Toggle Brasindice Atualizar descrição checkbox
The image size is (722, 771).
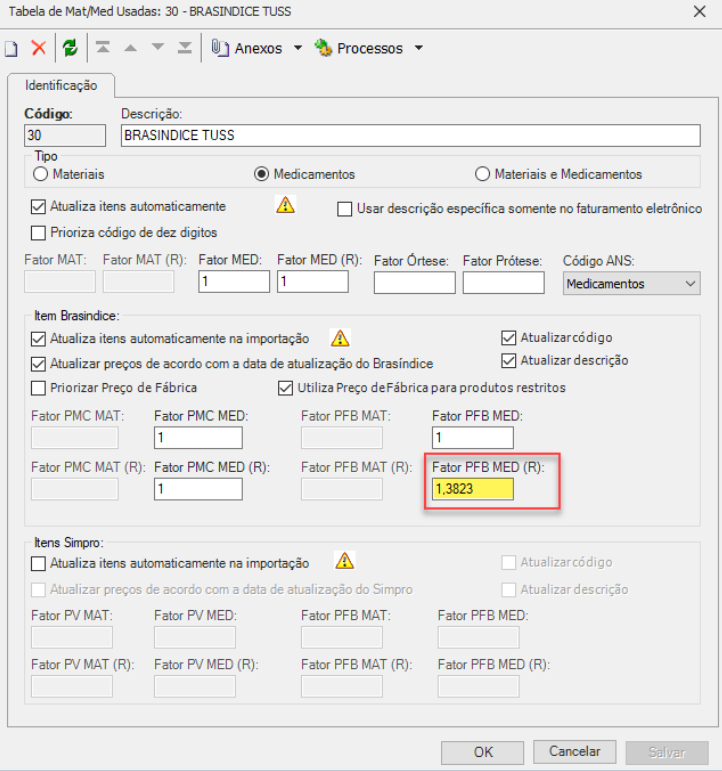tap(509, 360)
